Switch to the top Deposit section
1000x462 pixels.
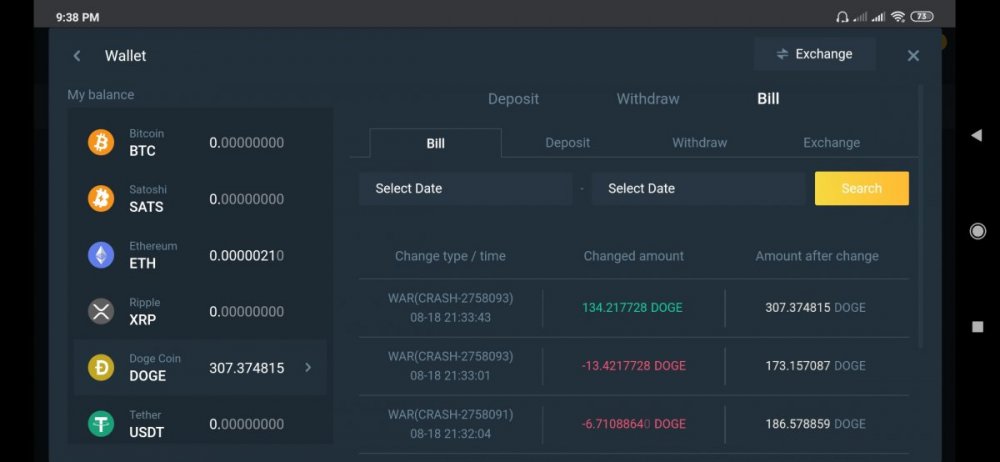pyautogui.click(x=513, y=99)
